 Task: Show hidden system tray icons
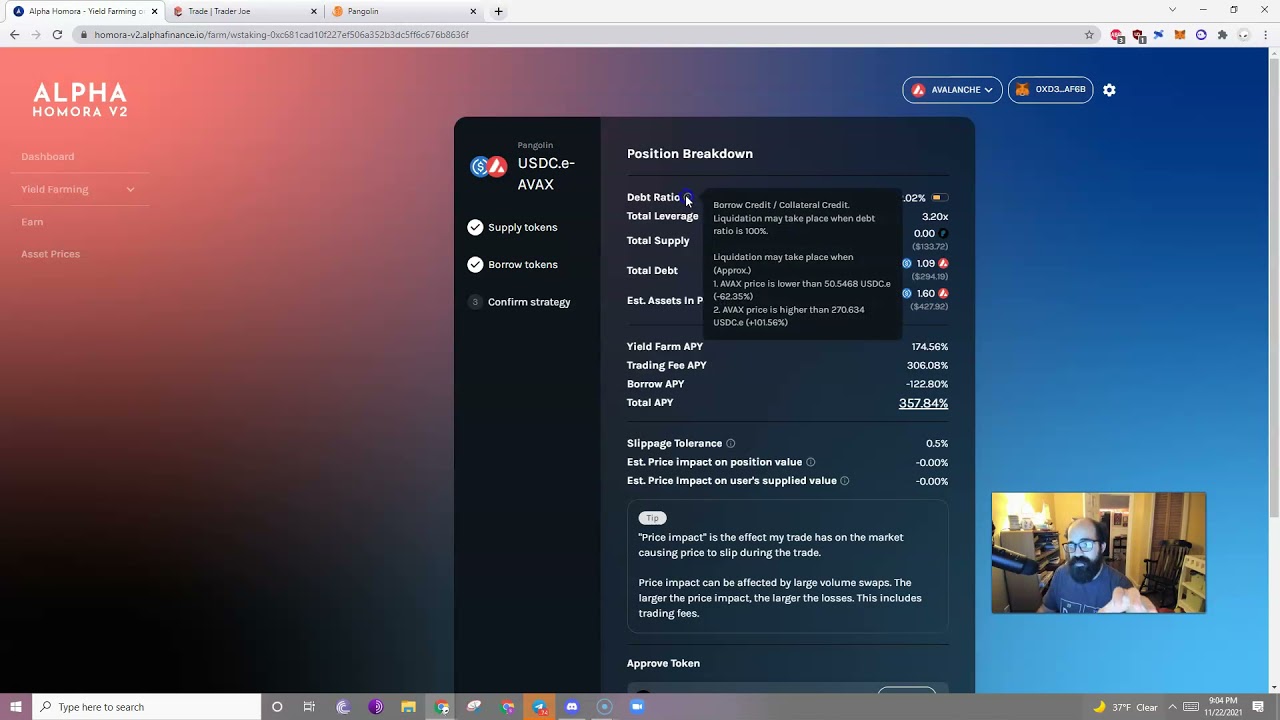coord(1173,707)
